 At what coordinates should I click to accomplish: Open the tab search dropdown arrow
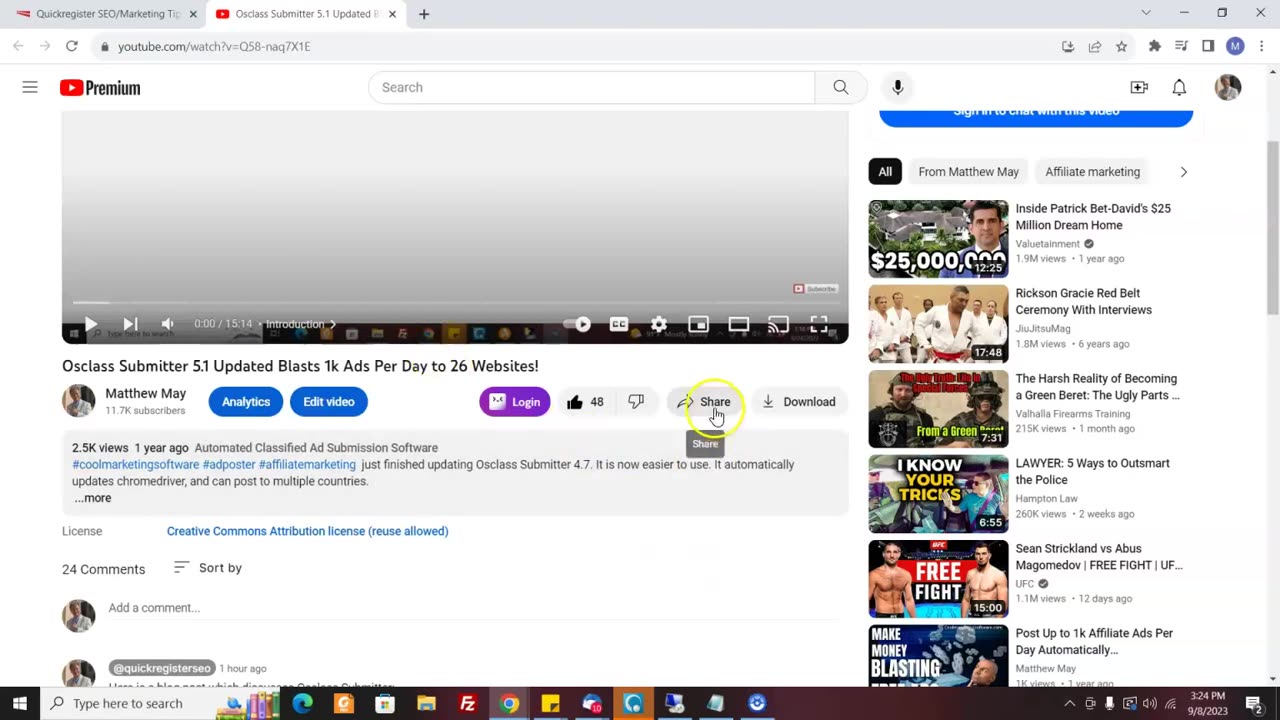point(1146,13)
